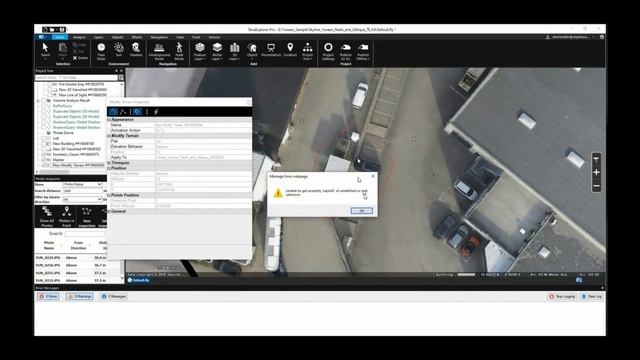Toggle checkbox for BufferQuery item
Image resolution: width=640 pixels, height=360 pixels.
(x=44, y=106)
